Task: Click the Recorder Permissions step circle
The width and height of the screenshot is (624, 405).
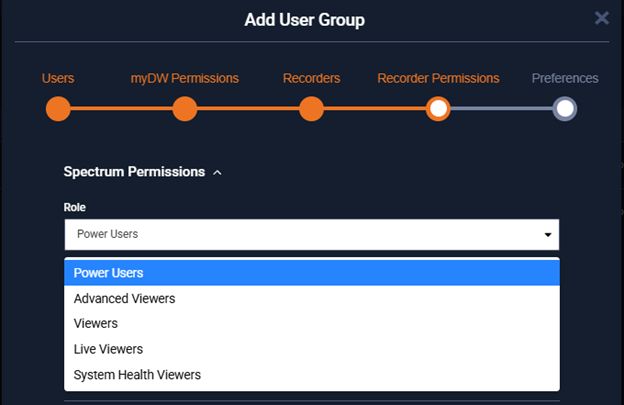Action: tap(437, 108)
